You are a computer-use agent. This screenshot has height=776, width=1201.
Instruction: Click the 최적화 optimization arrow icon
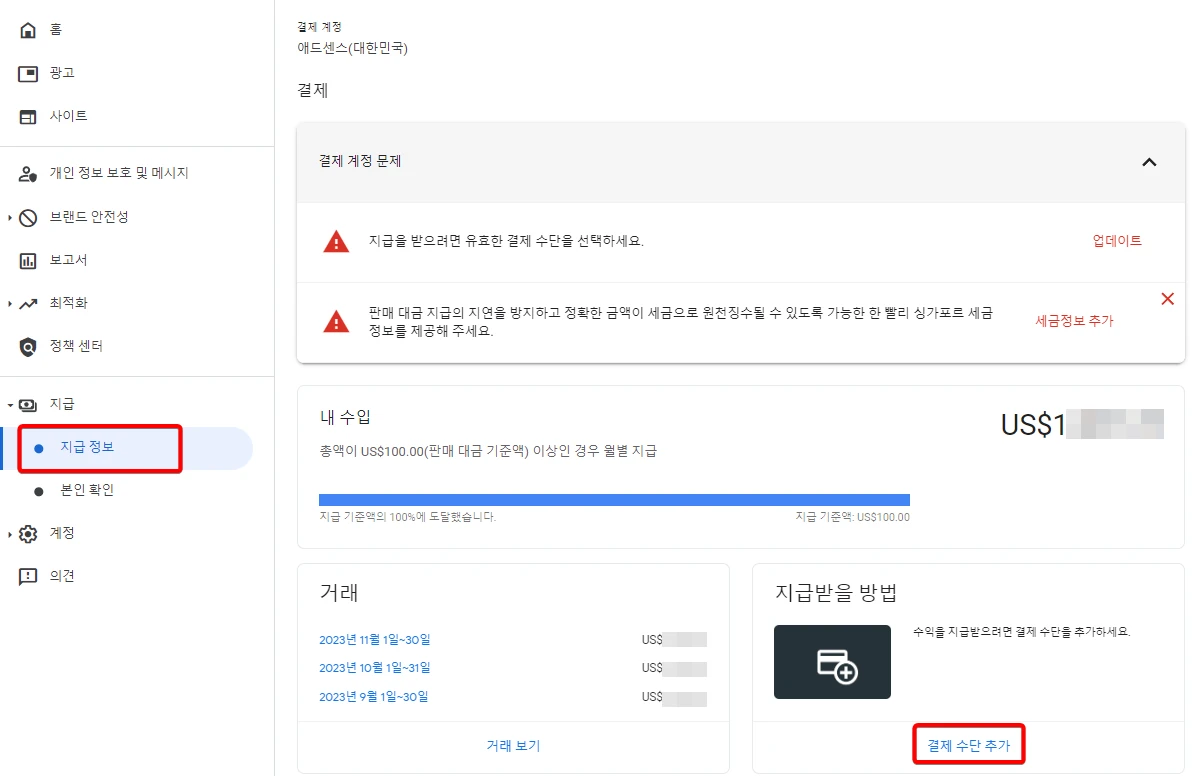click(30, 303)
